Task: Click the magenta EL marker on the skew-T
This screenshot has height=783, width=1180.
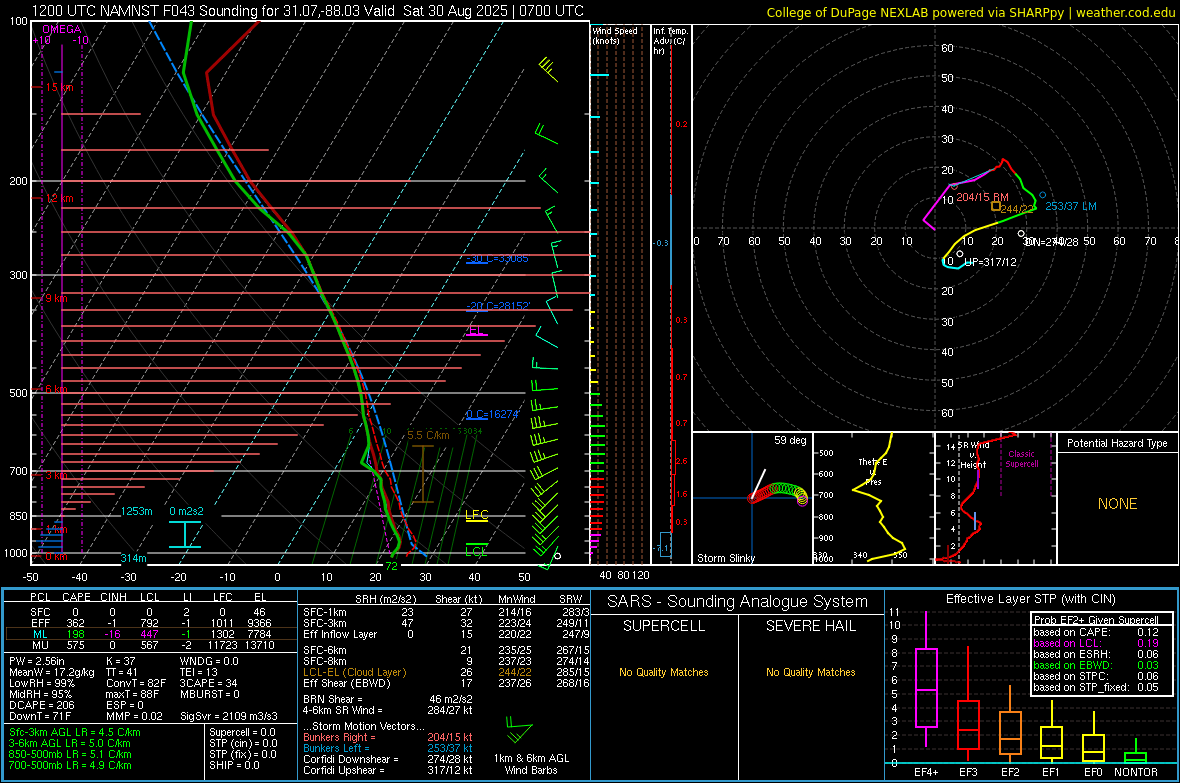Action: click(x=476, y=331)
